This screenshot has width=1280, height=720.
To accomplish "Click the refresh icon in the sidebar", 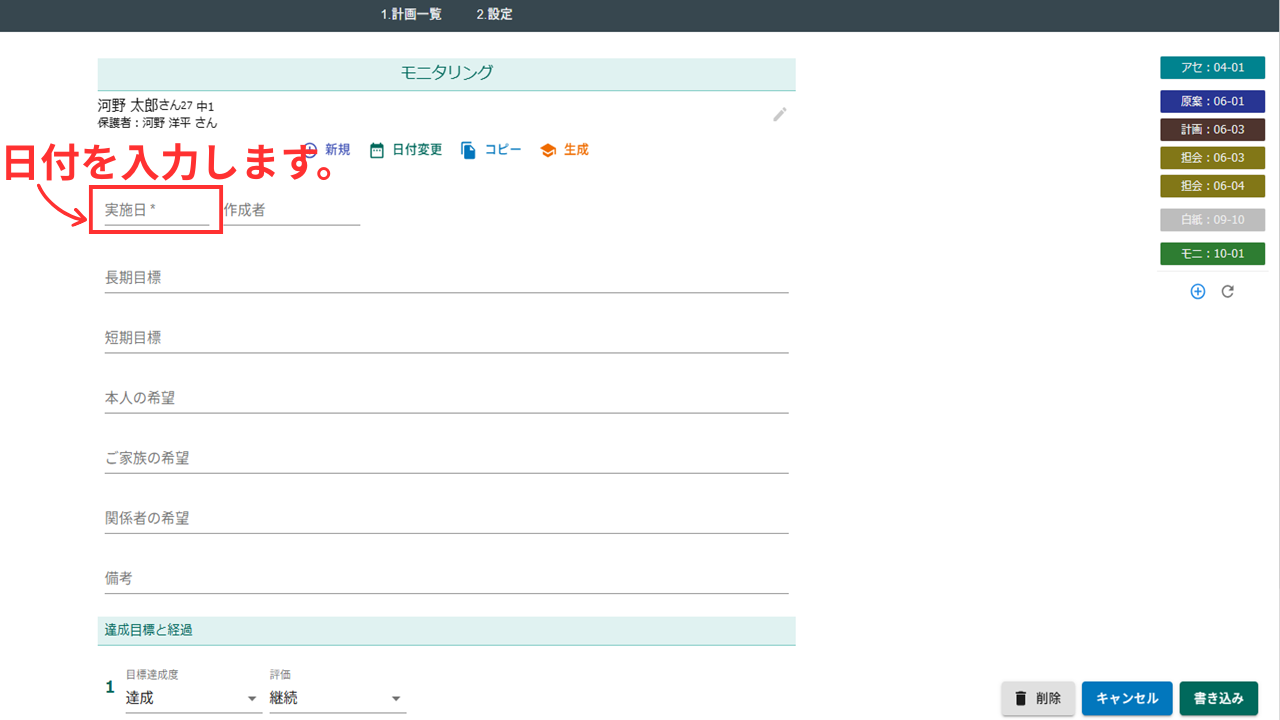I will [x=1228, y=291].
